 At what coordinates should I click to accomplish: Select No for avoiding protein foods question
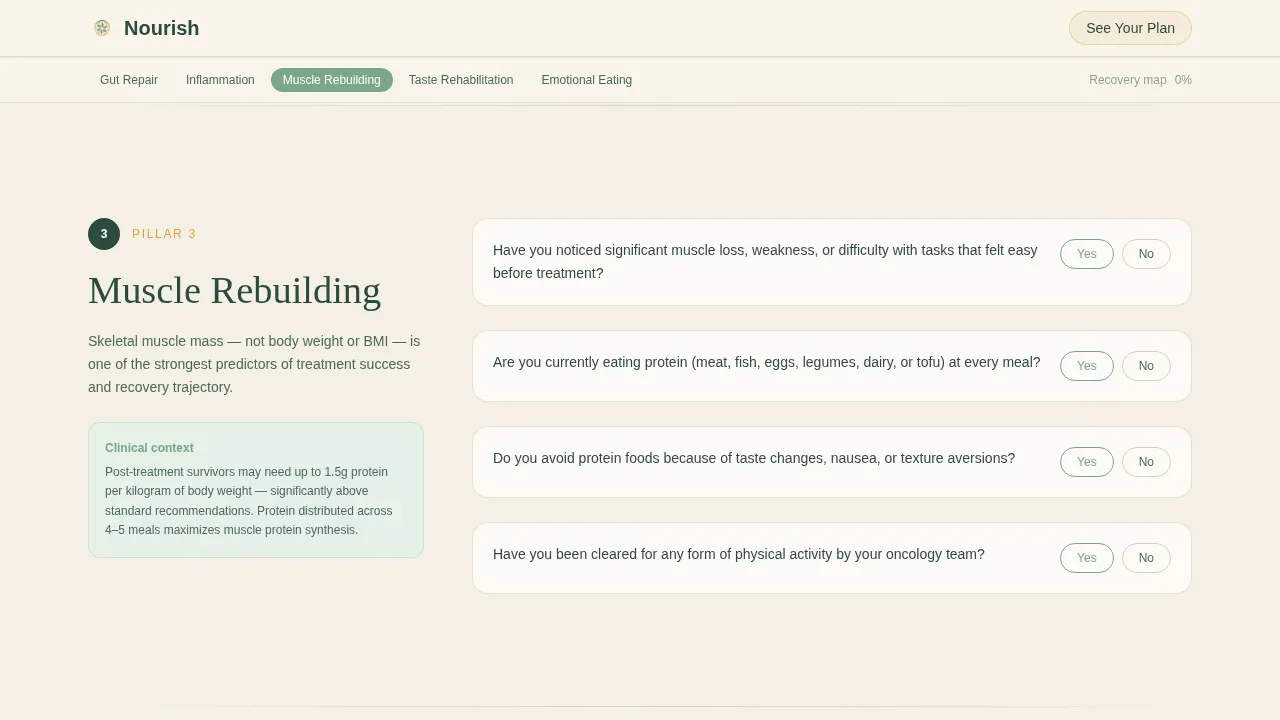click(1146, 462)
